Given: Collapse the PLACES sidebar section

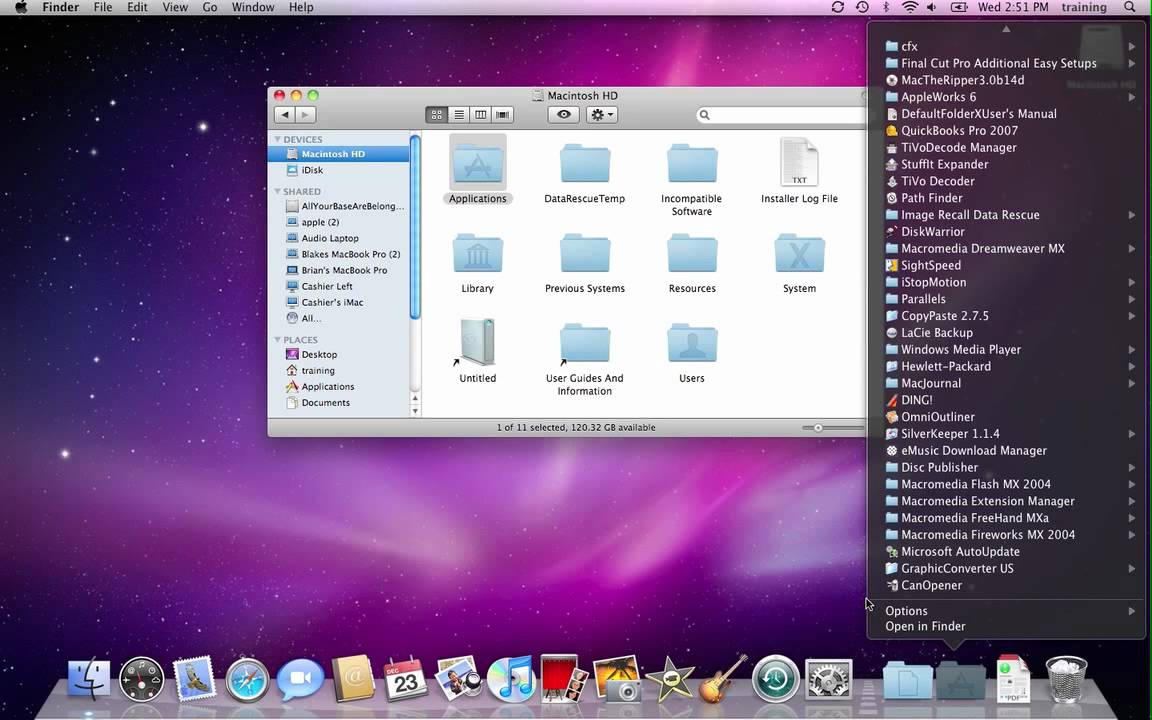Looking at the screenshot, I should coord(278,339).
